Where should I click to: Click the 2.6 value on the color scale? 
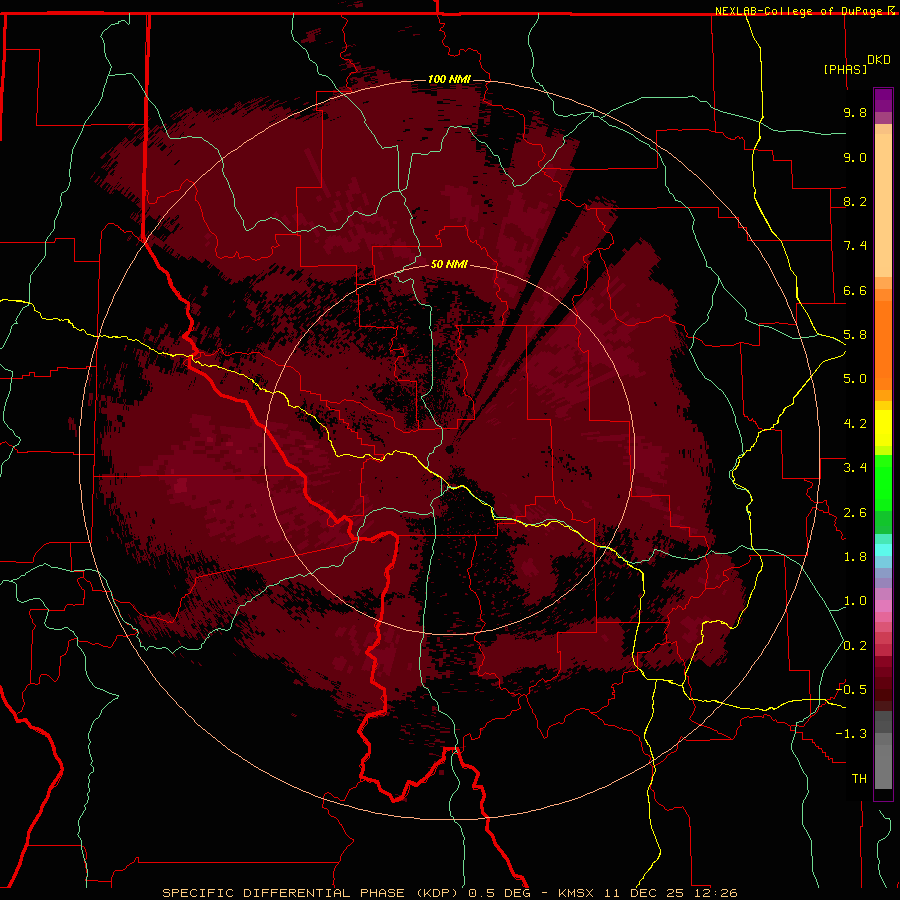pos(855,513)
